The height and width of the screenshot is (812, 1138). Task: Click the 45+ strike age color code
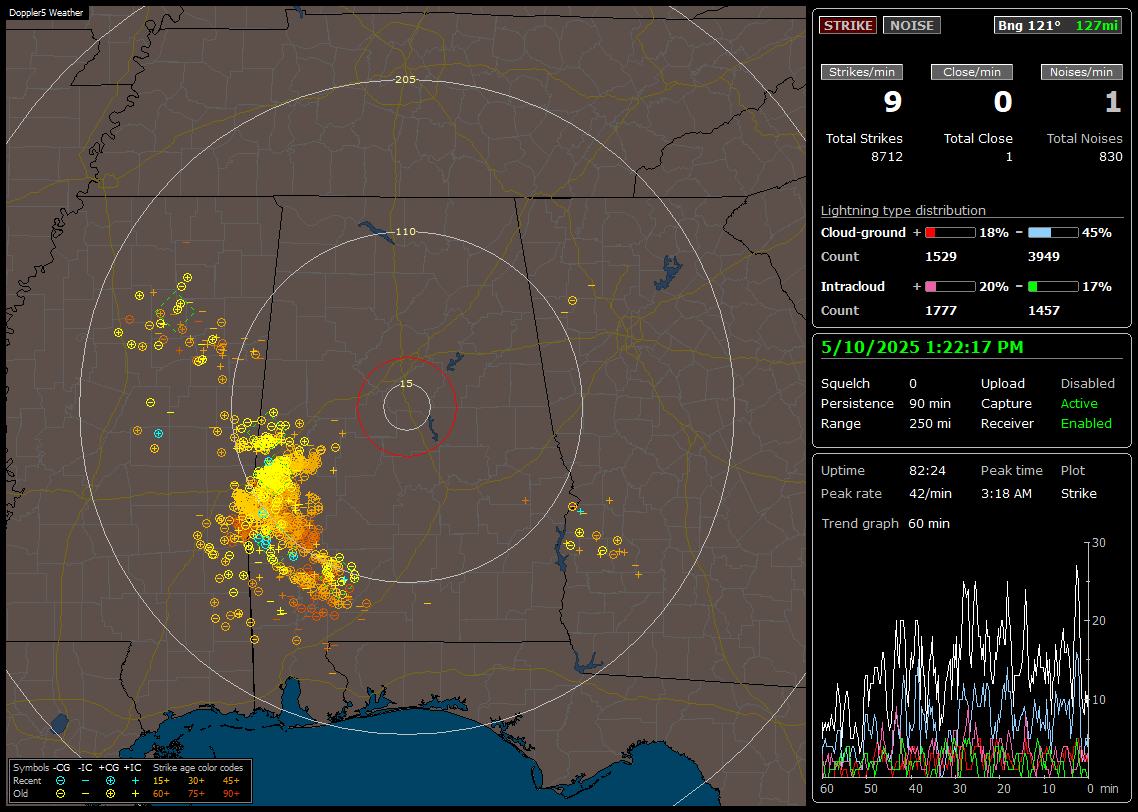click(231, 781)
